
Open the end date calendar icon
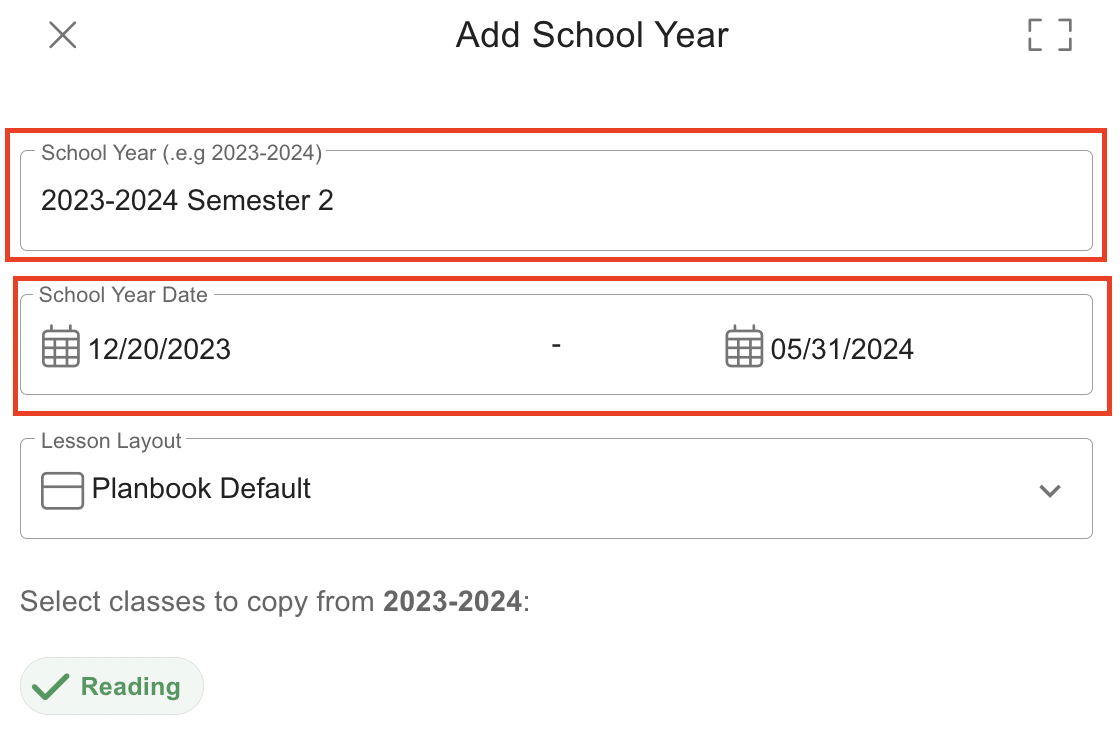[743, 348]
